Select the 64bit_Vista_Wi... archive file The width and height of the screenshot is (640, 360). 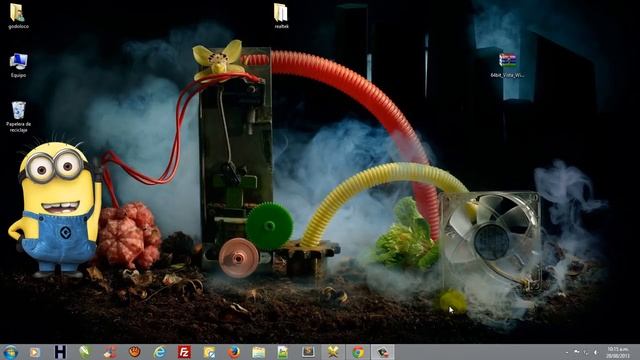507,65
